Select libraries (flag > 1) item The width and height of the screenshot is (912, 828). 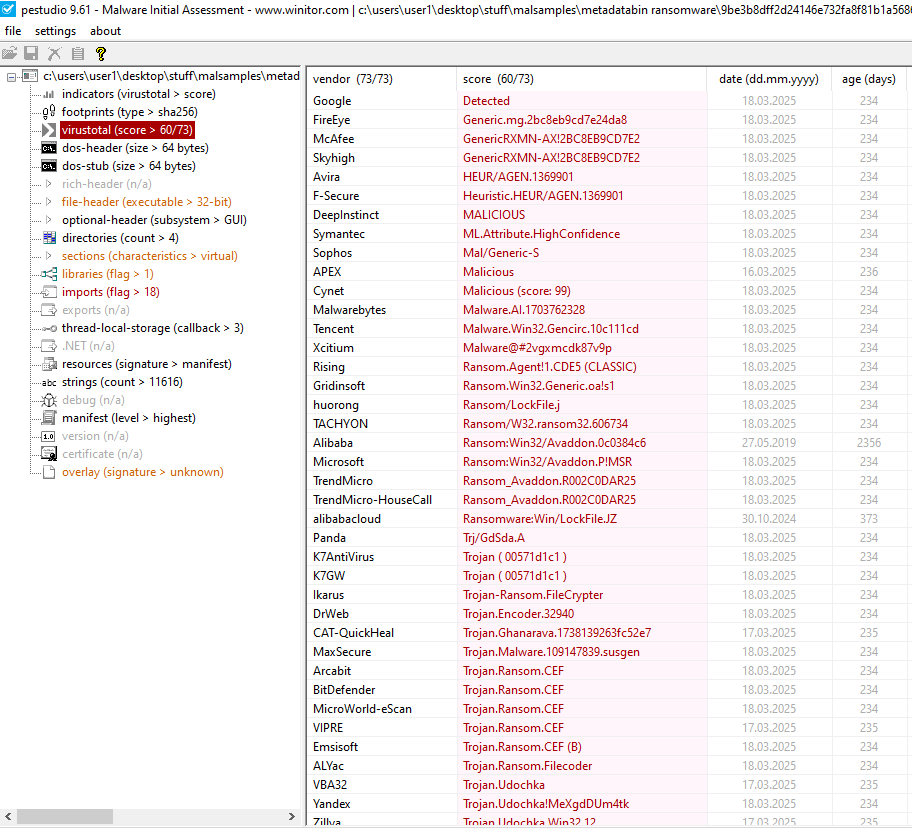tap(108, 274)
